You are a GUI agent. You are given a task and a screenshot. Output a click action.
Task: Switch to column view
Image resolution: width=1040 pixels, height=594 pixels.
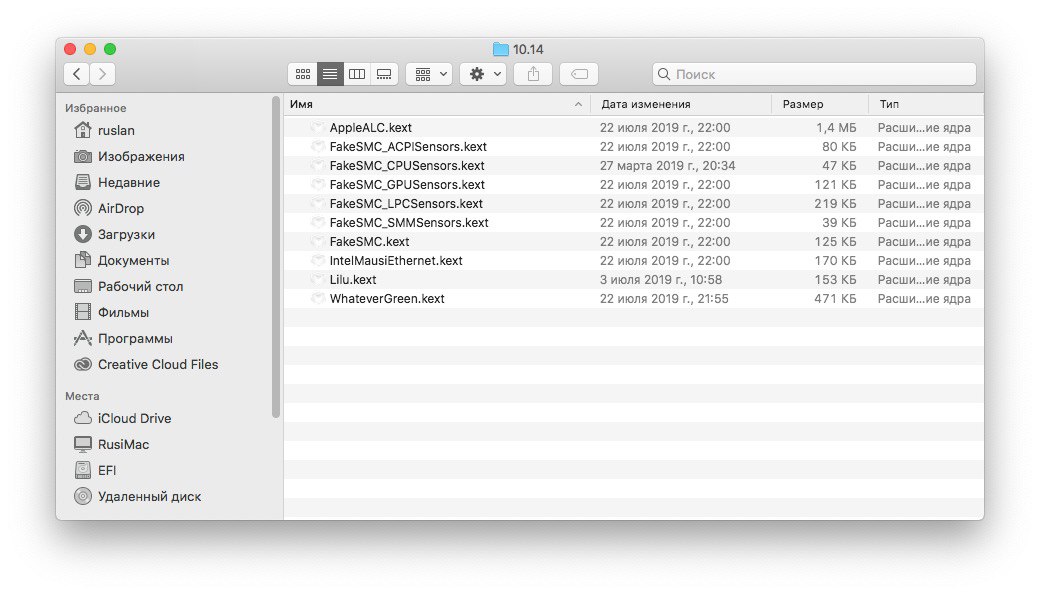(357, 74)
